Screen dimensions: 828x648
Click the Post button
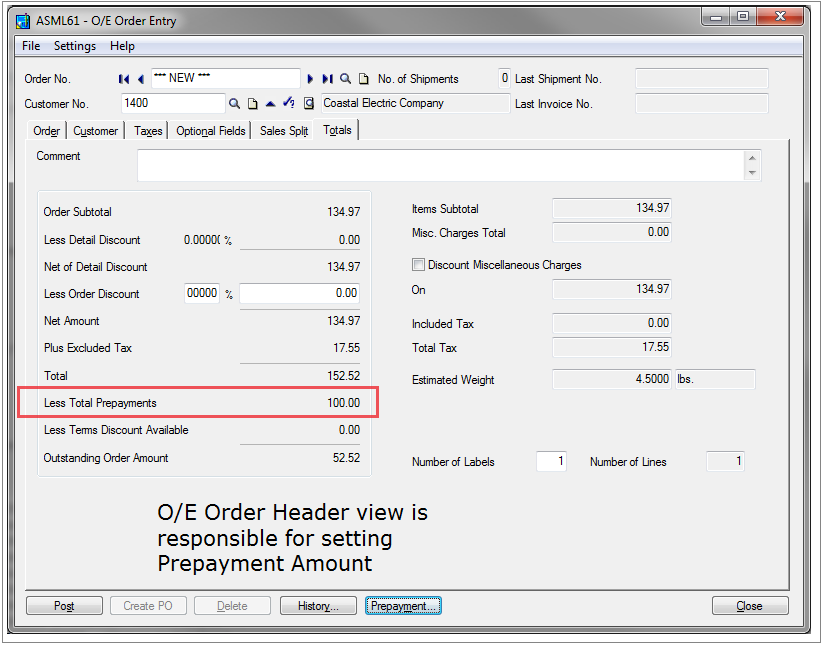[64, 606]
